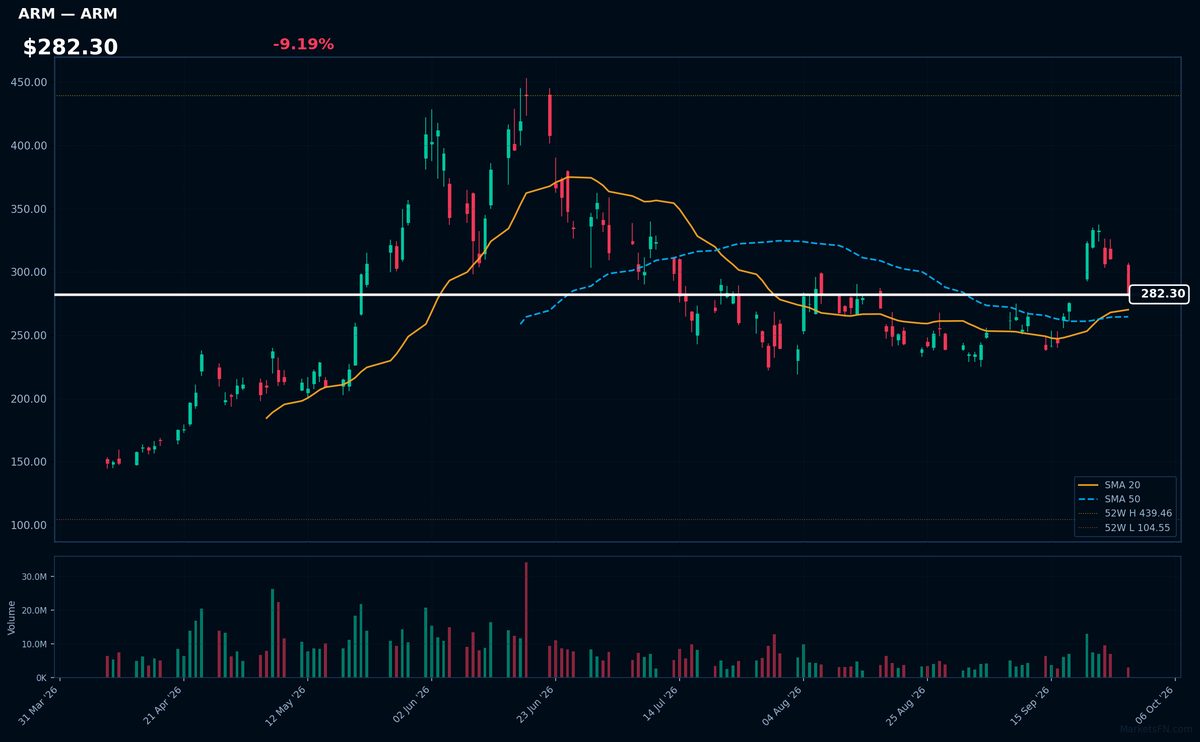
Task: Click the 15 Sep '26 date label
Action: click(1031, 705)
